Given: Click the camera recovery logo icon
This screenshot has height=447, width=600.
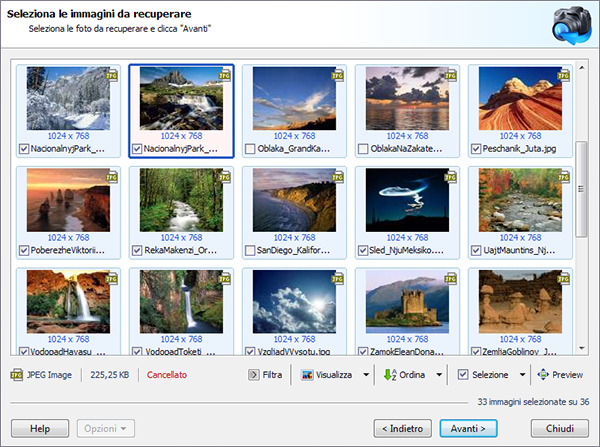Looking at the screenshot, I should (x=571, y=24).
